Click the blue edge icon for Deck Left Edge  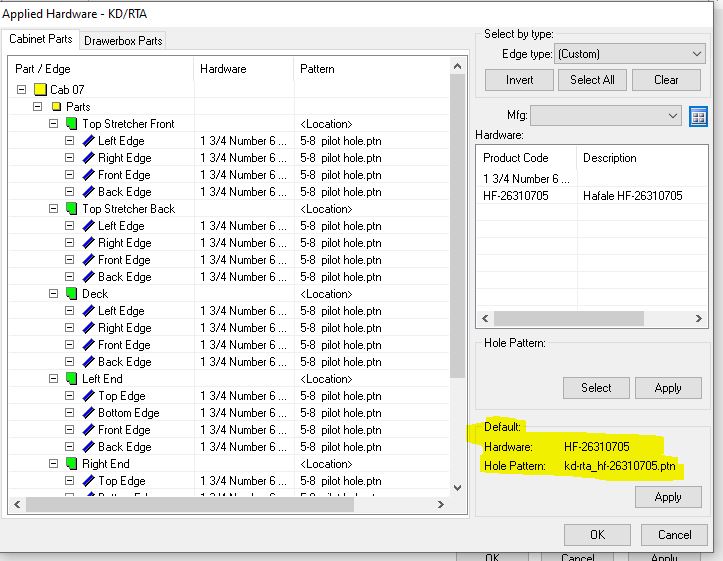coord(88,311)
